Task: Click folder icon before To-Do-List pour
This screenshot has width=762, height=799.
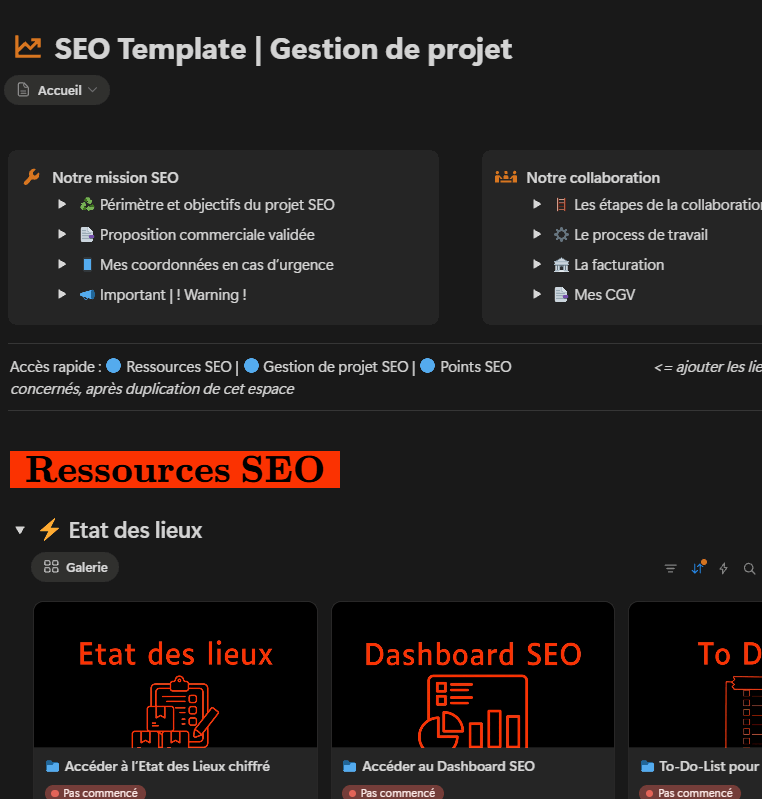Action: (x=647, y=766)
